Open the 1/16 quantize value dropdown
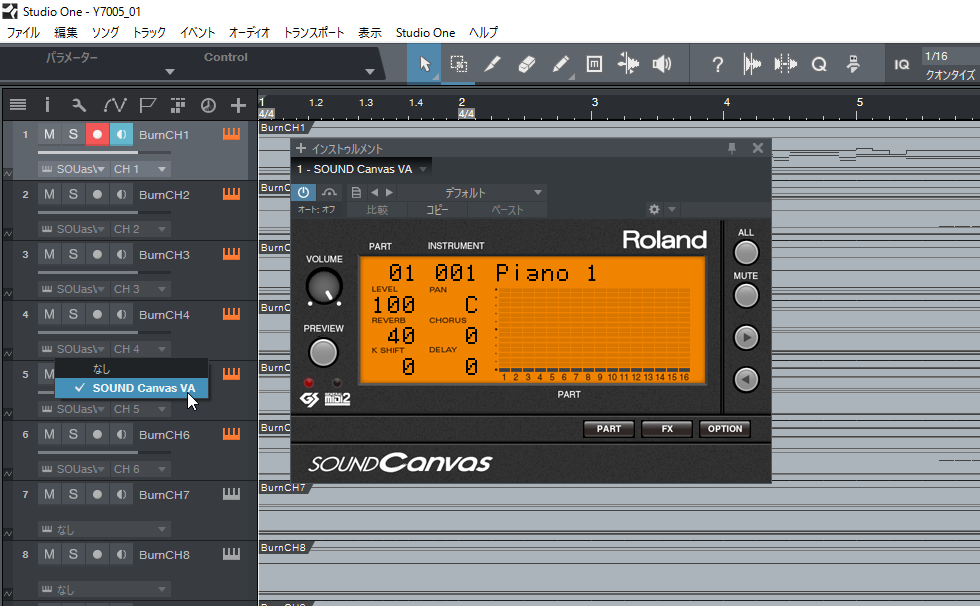This screenshot has height=606, width=980. [x=950, y=56]
